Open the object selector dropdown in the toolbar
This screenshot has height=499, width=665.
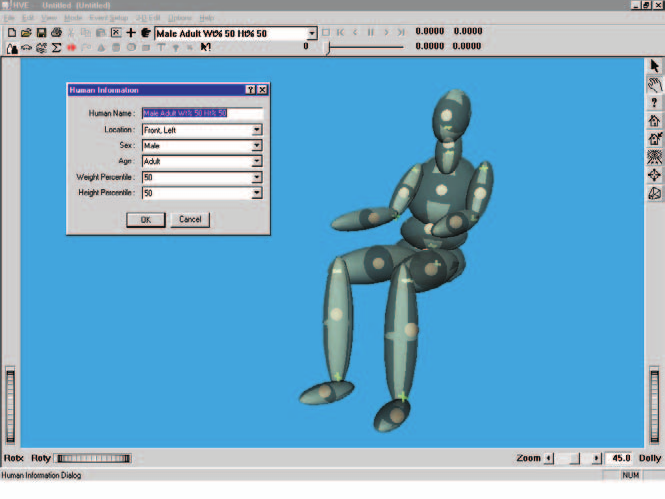(312, 33)
